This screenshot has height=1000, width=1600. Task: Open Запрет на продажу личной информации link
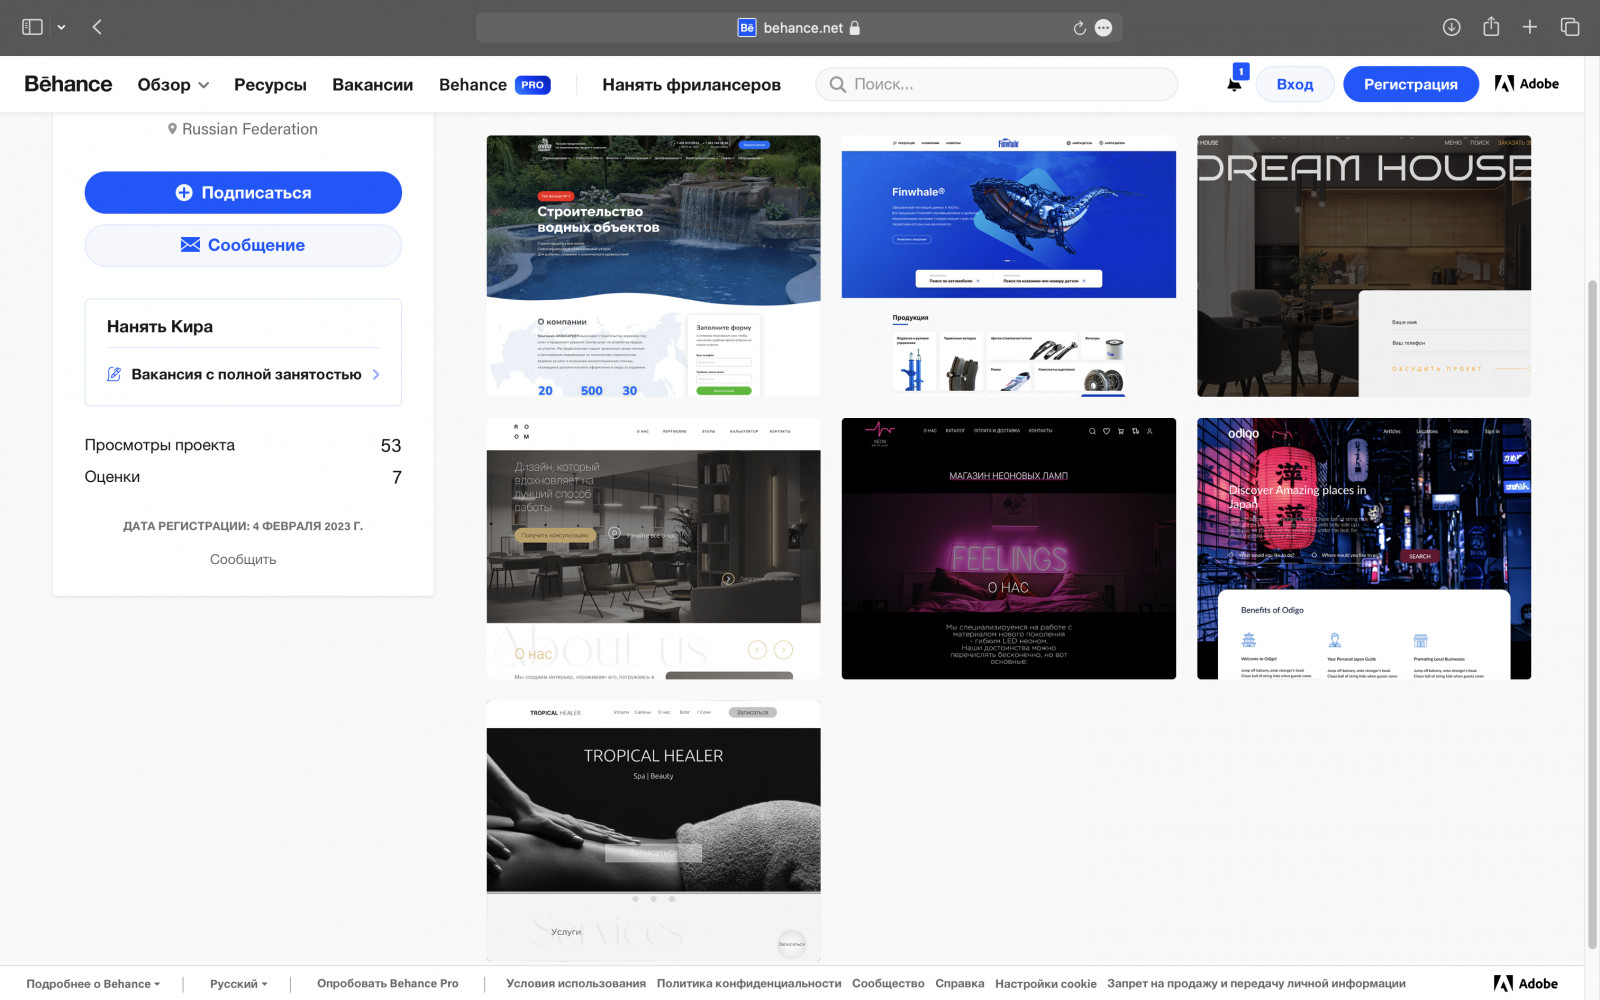[1256, 984]
